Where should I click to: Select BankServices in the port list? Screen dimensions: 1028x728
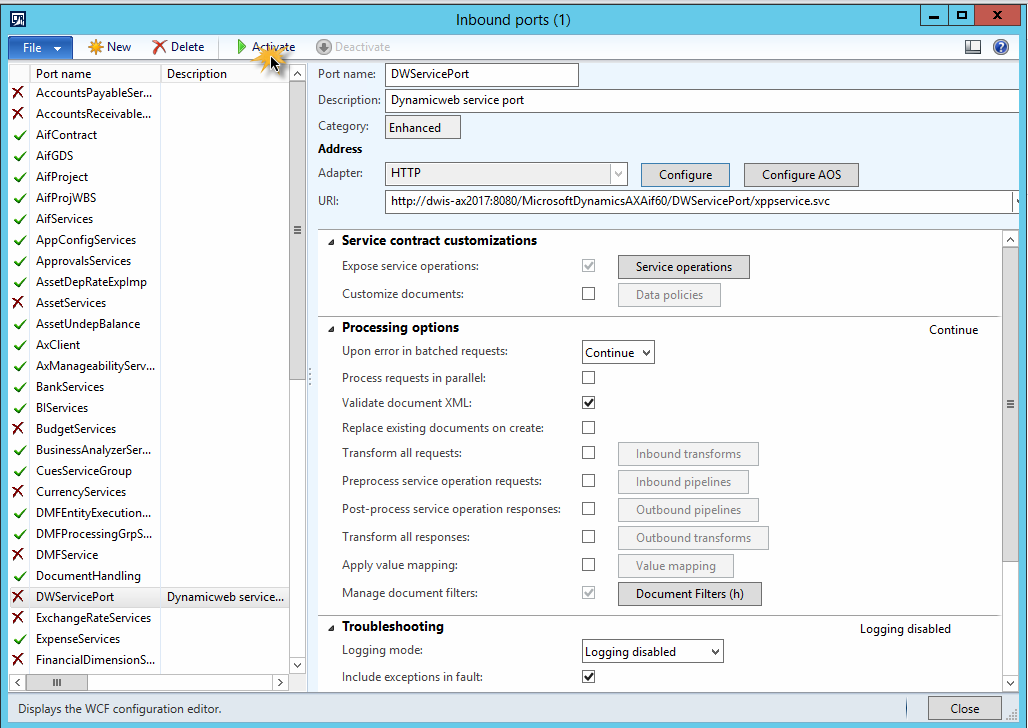tap(70, 387)
